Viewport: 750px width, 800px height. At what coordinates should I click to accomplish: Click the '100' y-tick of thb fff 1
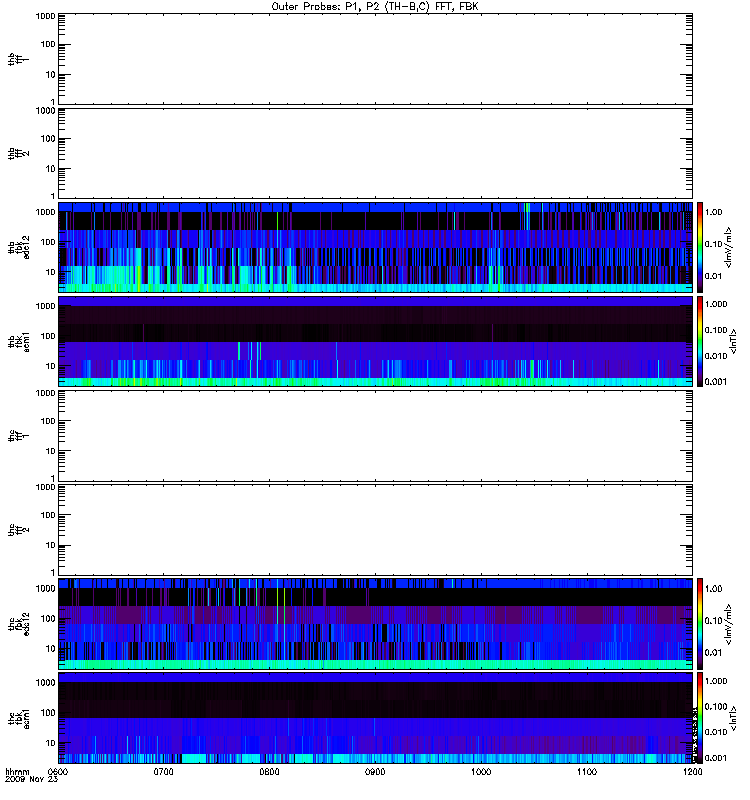(48, 44)
